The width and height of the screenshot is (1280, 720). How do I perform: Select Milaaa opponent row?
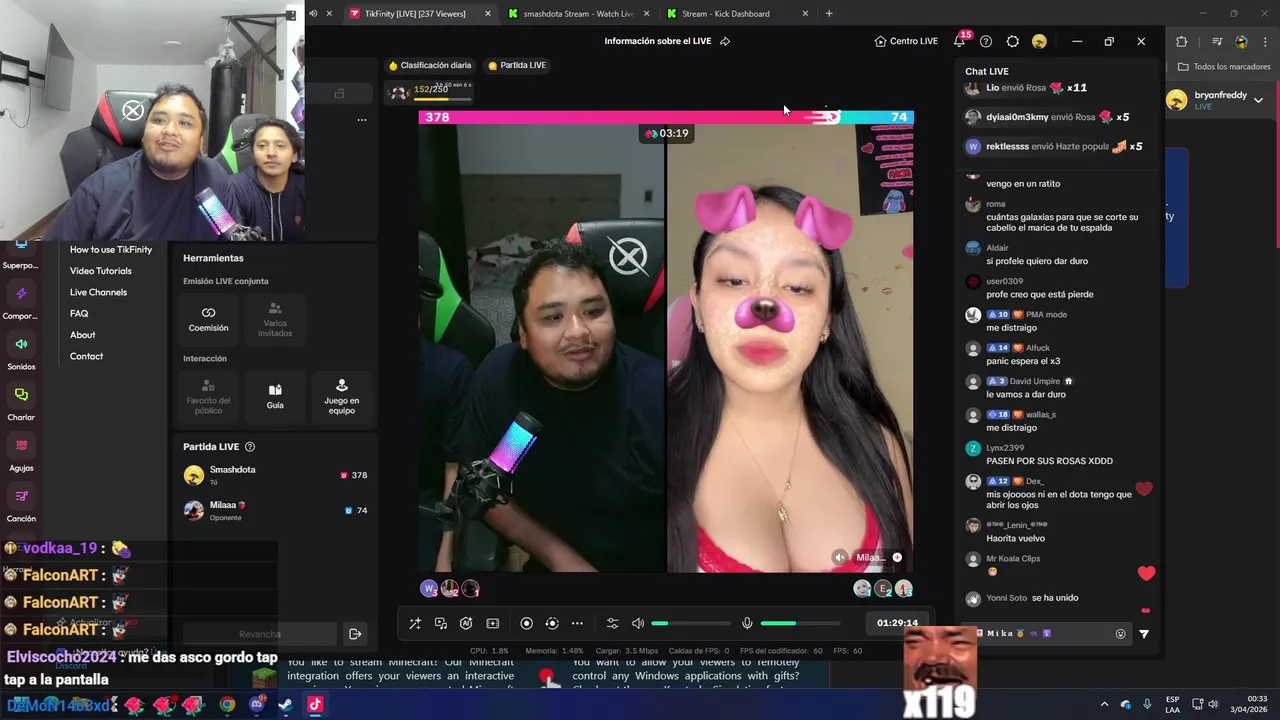pyautogui.click(x=275, y=510)
